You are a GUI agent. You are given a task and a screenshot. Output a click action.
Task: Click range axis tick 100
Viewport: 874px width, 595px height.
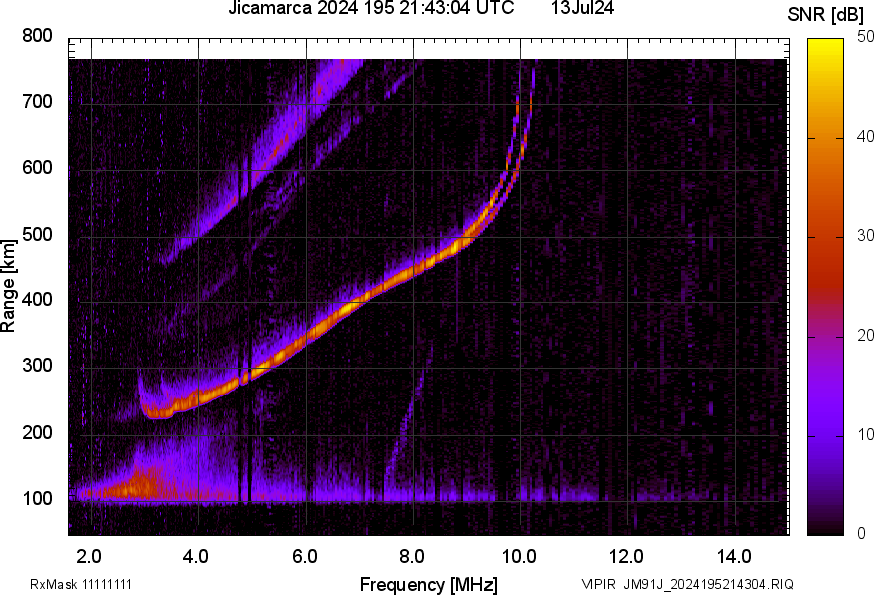click(37, 498)
